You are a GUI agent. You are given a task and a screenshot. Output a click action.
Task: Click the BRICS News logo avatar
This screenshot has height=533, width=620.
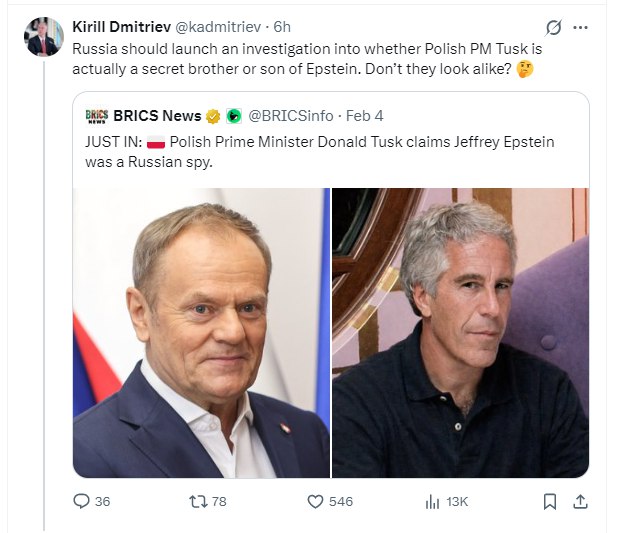tap(96, 116)
